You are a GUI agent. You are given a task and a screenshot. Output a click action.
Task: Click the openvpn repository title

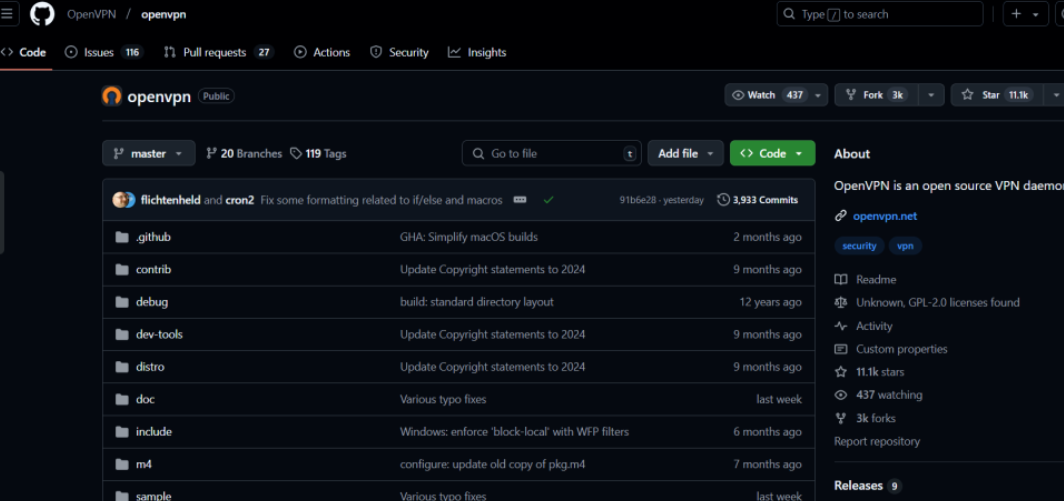(159, 96)
